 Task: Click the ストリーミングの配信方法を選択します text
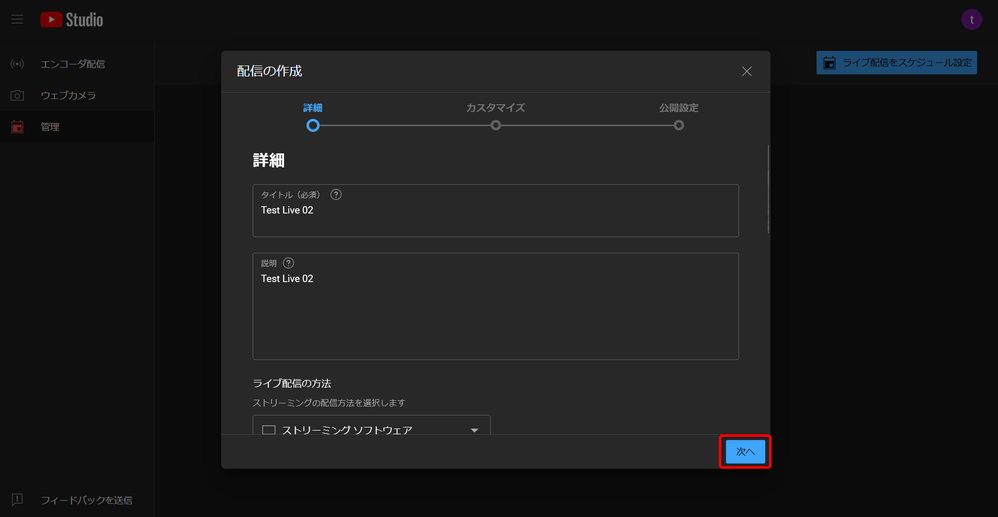click(x=329, y=402)
